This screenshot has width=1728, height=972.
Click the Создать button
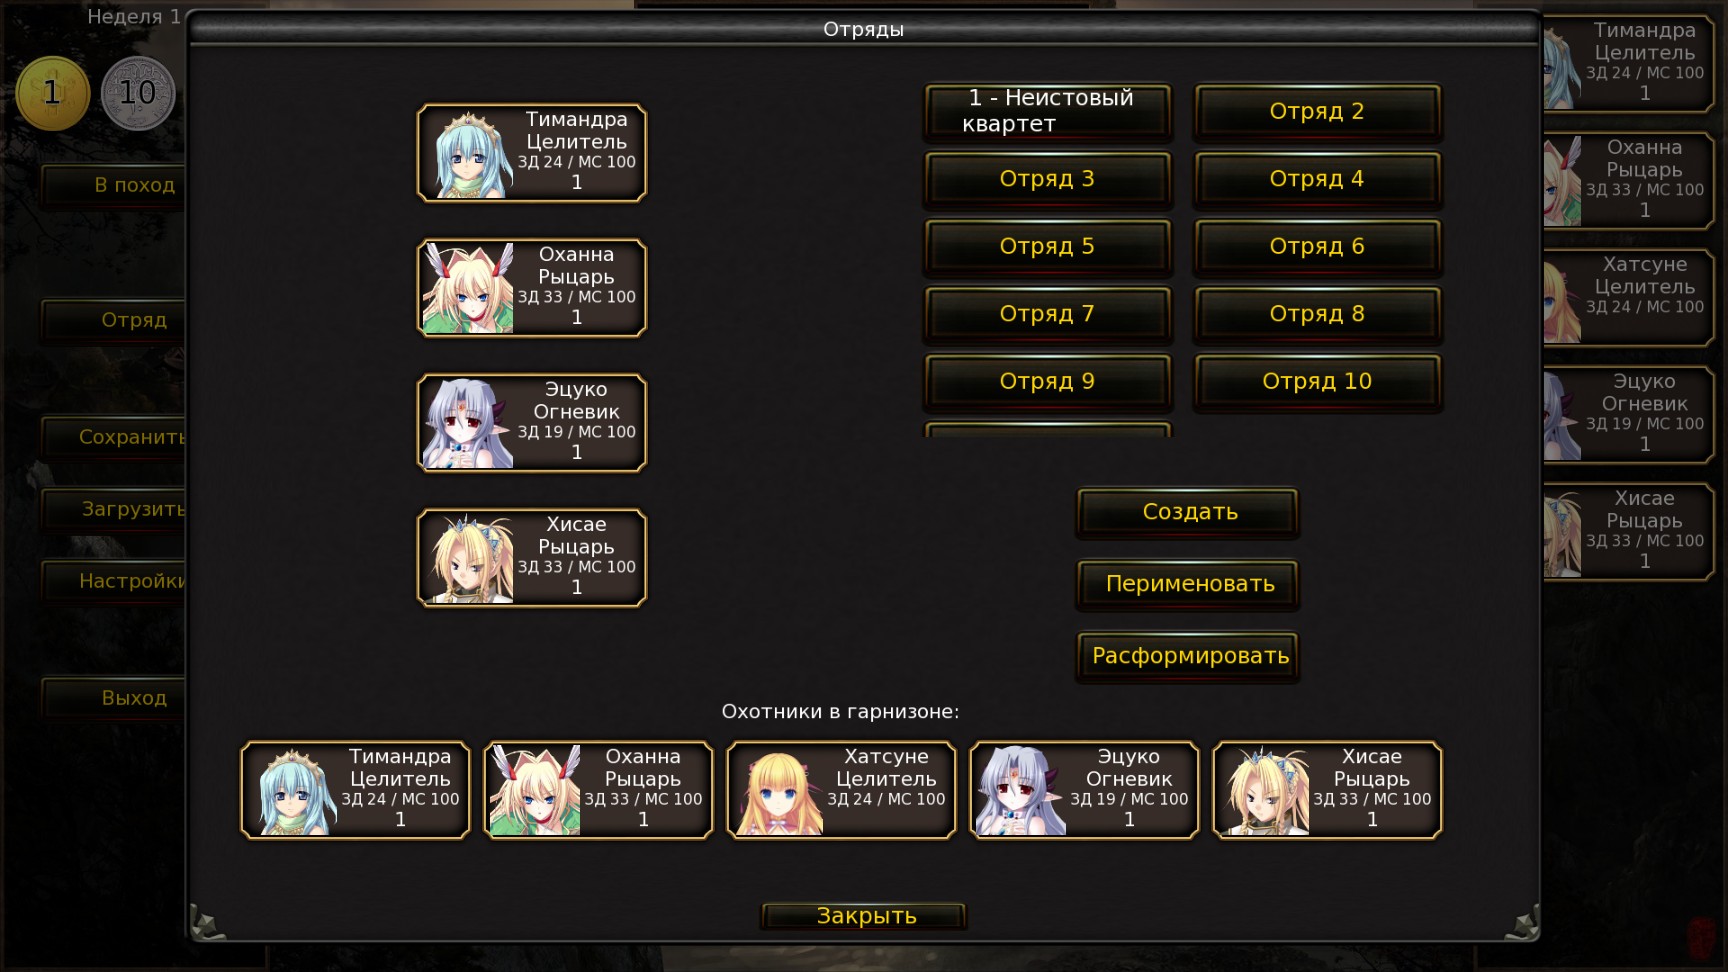1188,512
